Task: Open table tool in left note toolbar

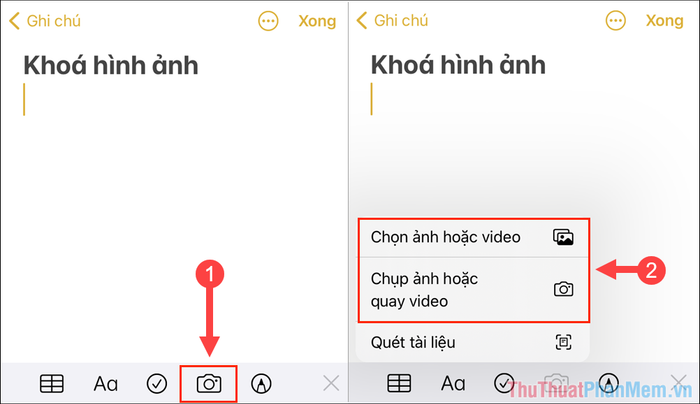Action: pos(52,384)
